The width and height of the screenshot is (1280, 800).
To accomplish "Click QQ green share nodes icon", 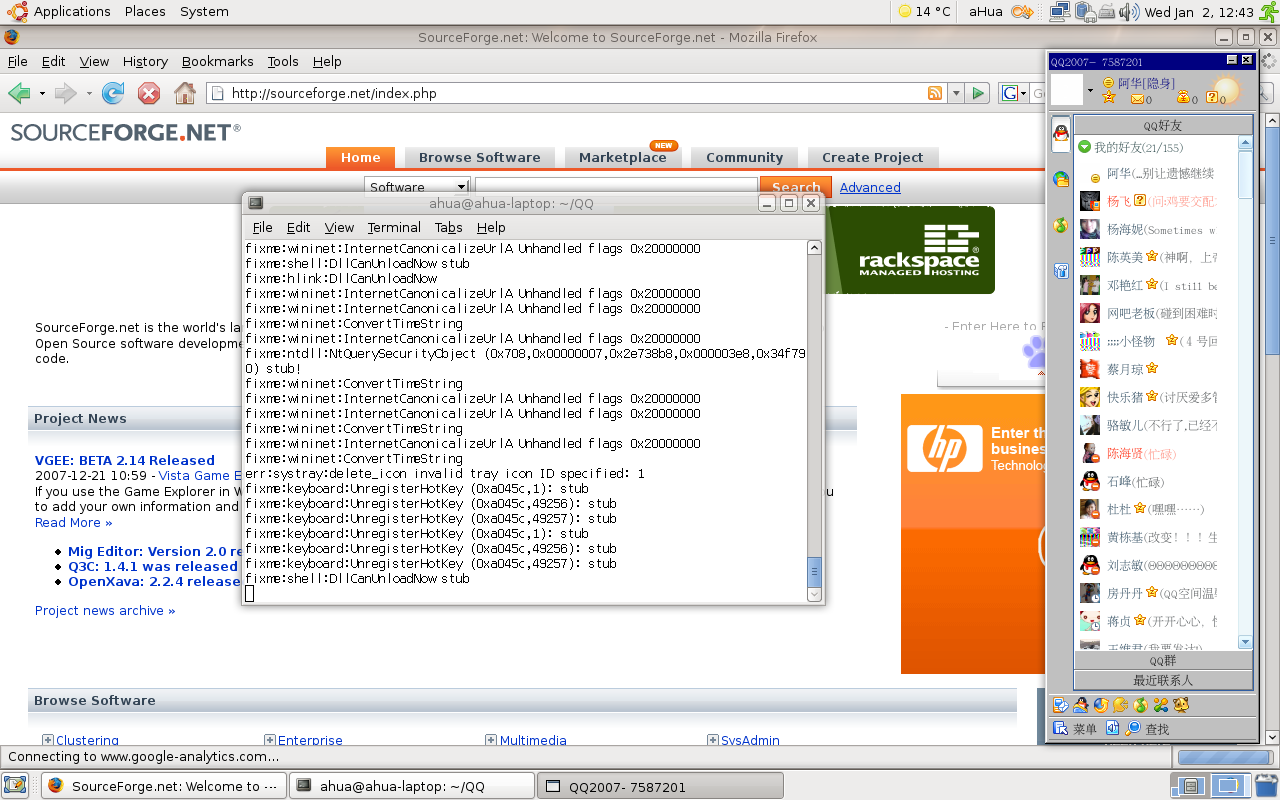I will [1160, 705].
